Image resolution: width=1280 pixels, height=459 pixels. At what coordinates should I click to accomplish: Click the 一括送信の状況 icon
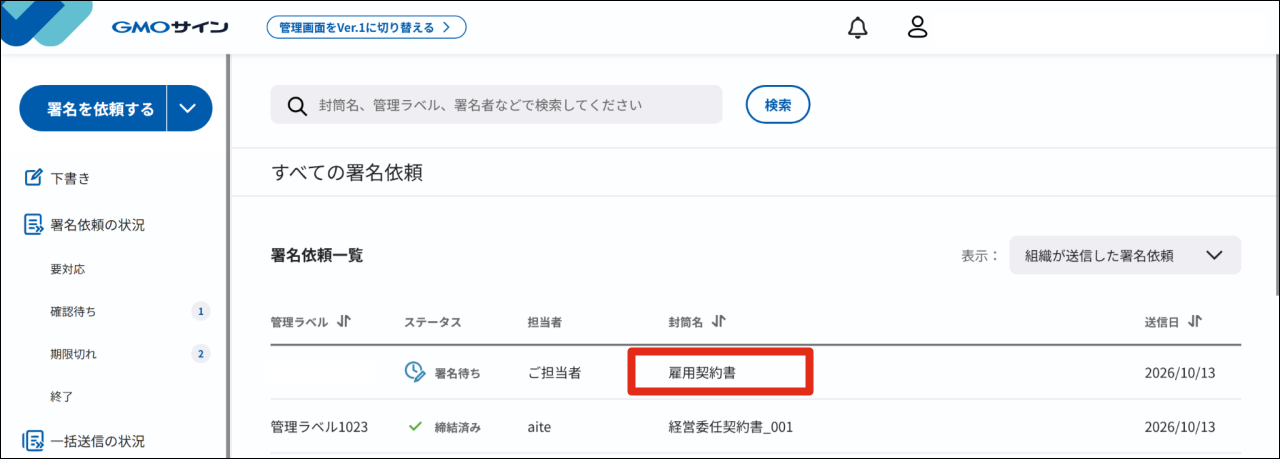point(33,441)
